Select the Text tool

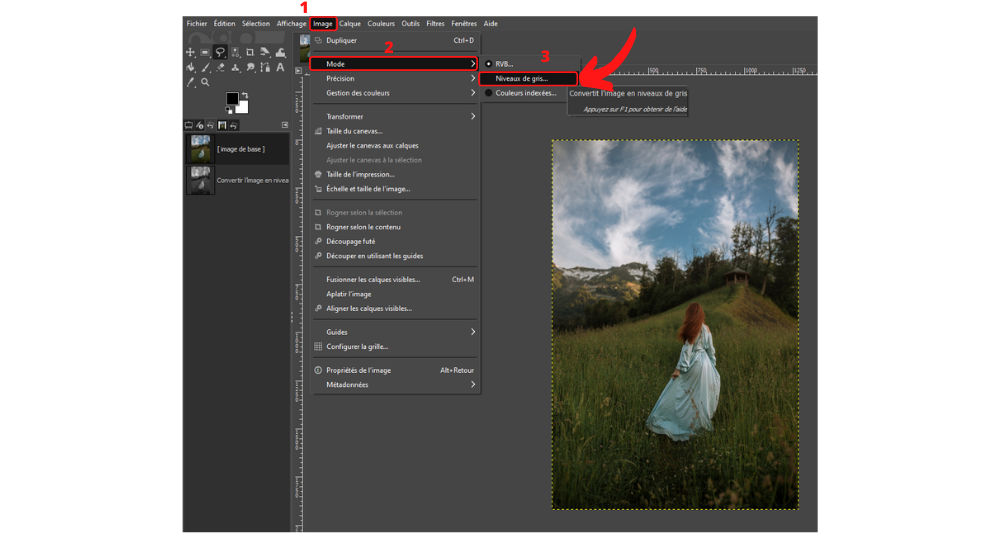tap(281, 67)
